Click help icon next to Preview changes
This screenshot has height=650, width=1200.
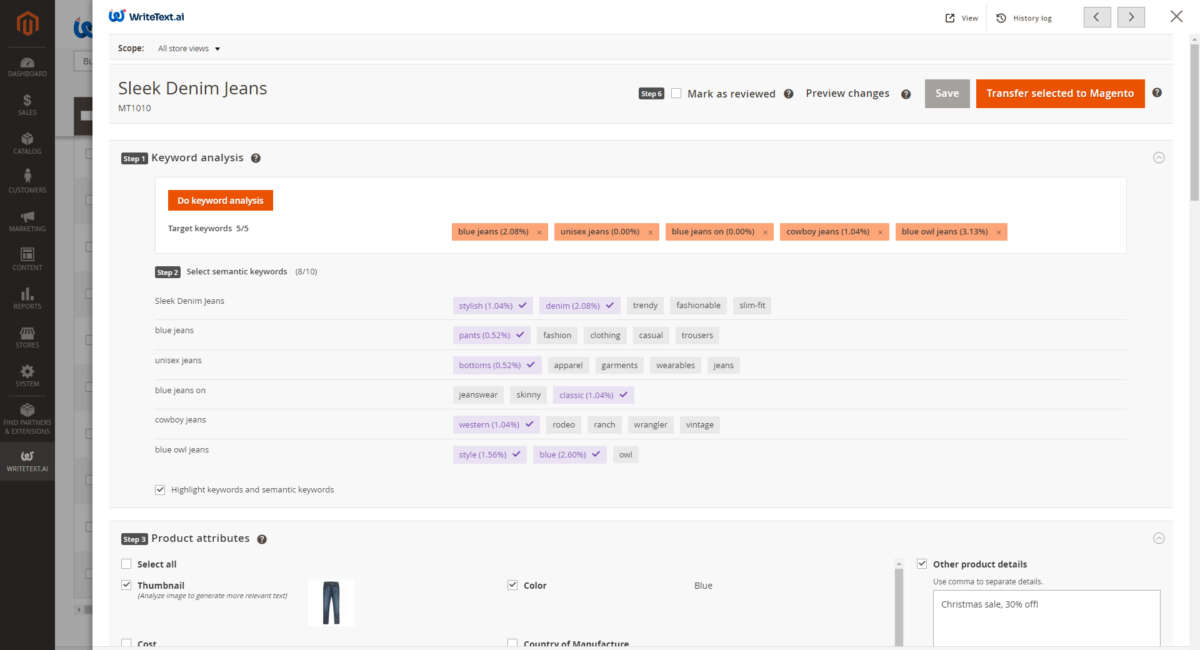906,94
